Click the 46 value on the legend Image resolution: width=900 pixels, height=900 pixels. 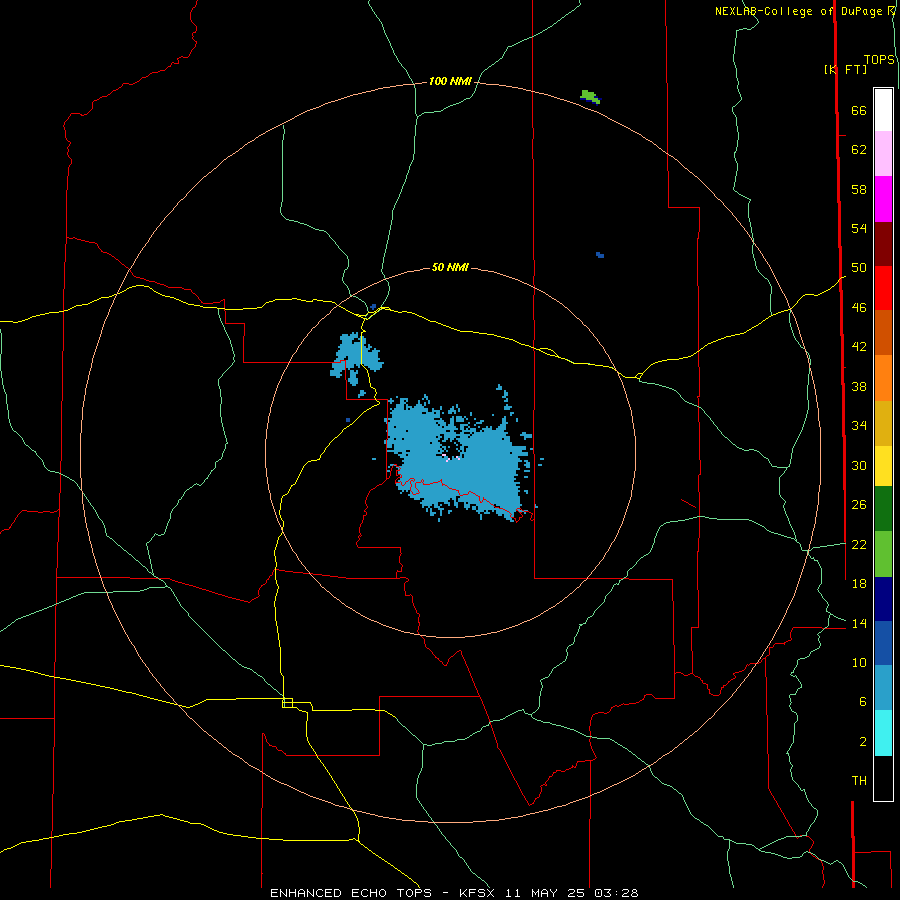pos(859,307)
